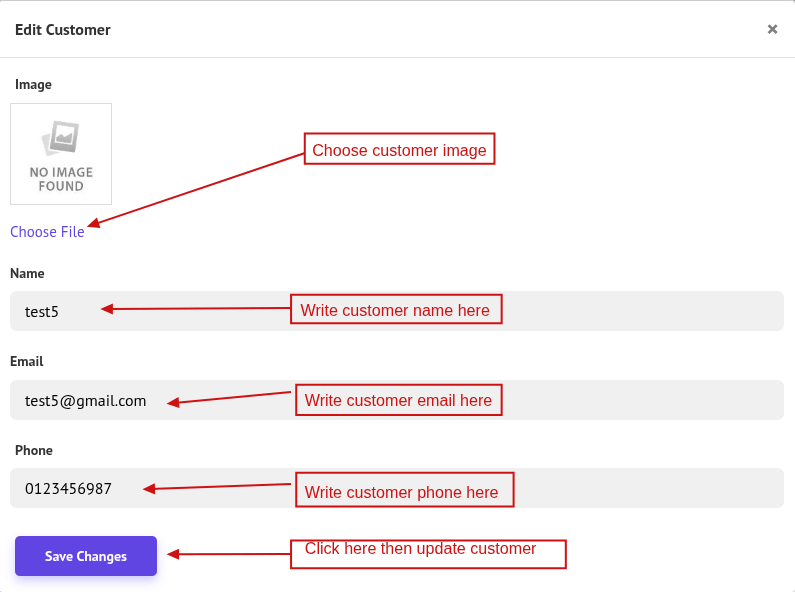The image size is (795, 592).
Task: Click the NO IMAGE FOUND text
Action: [x=61, y=179]
